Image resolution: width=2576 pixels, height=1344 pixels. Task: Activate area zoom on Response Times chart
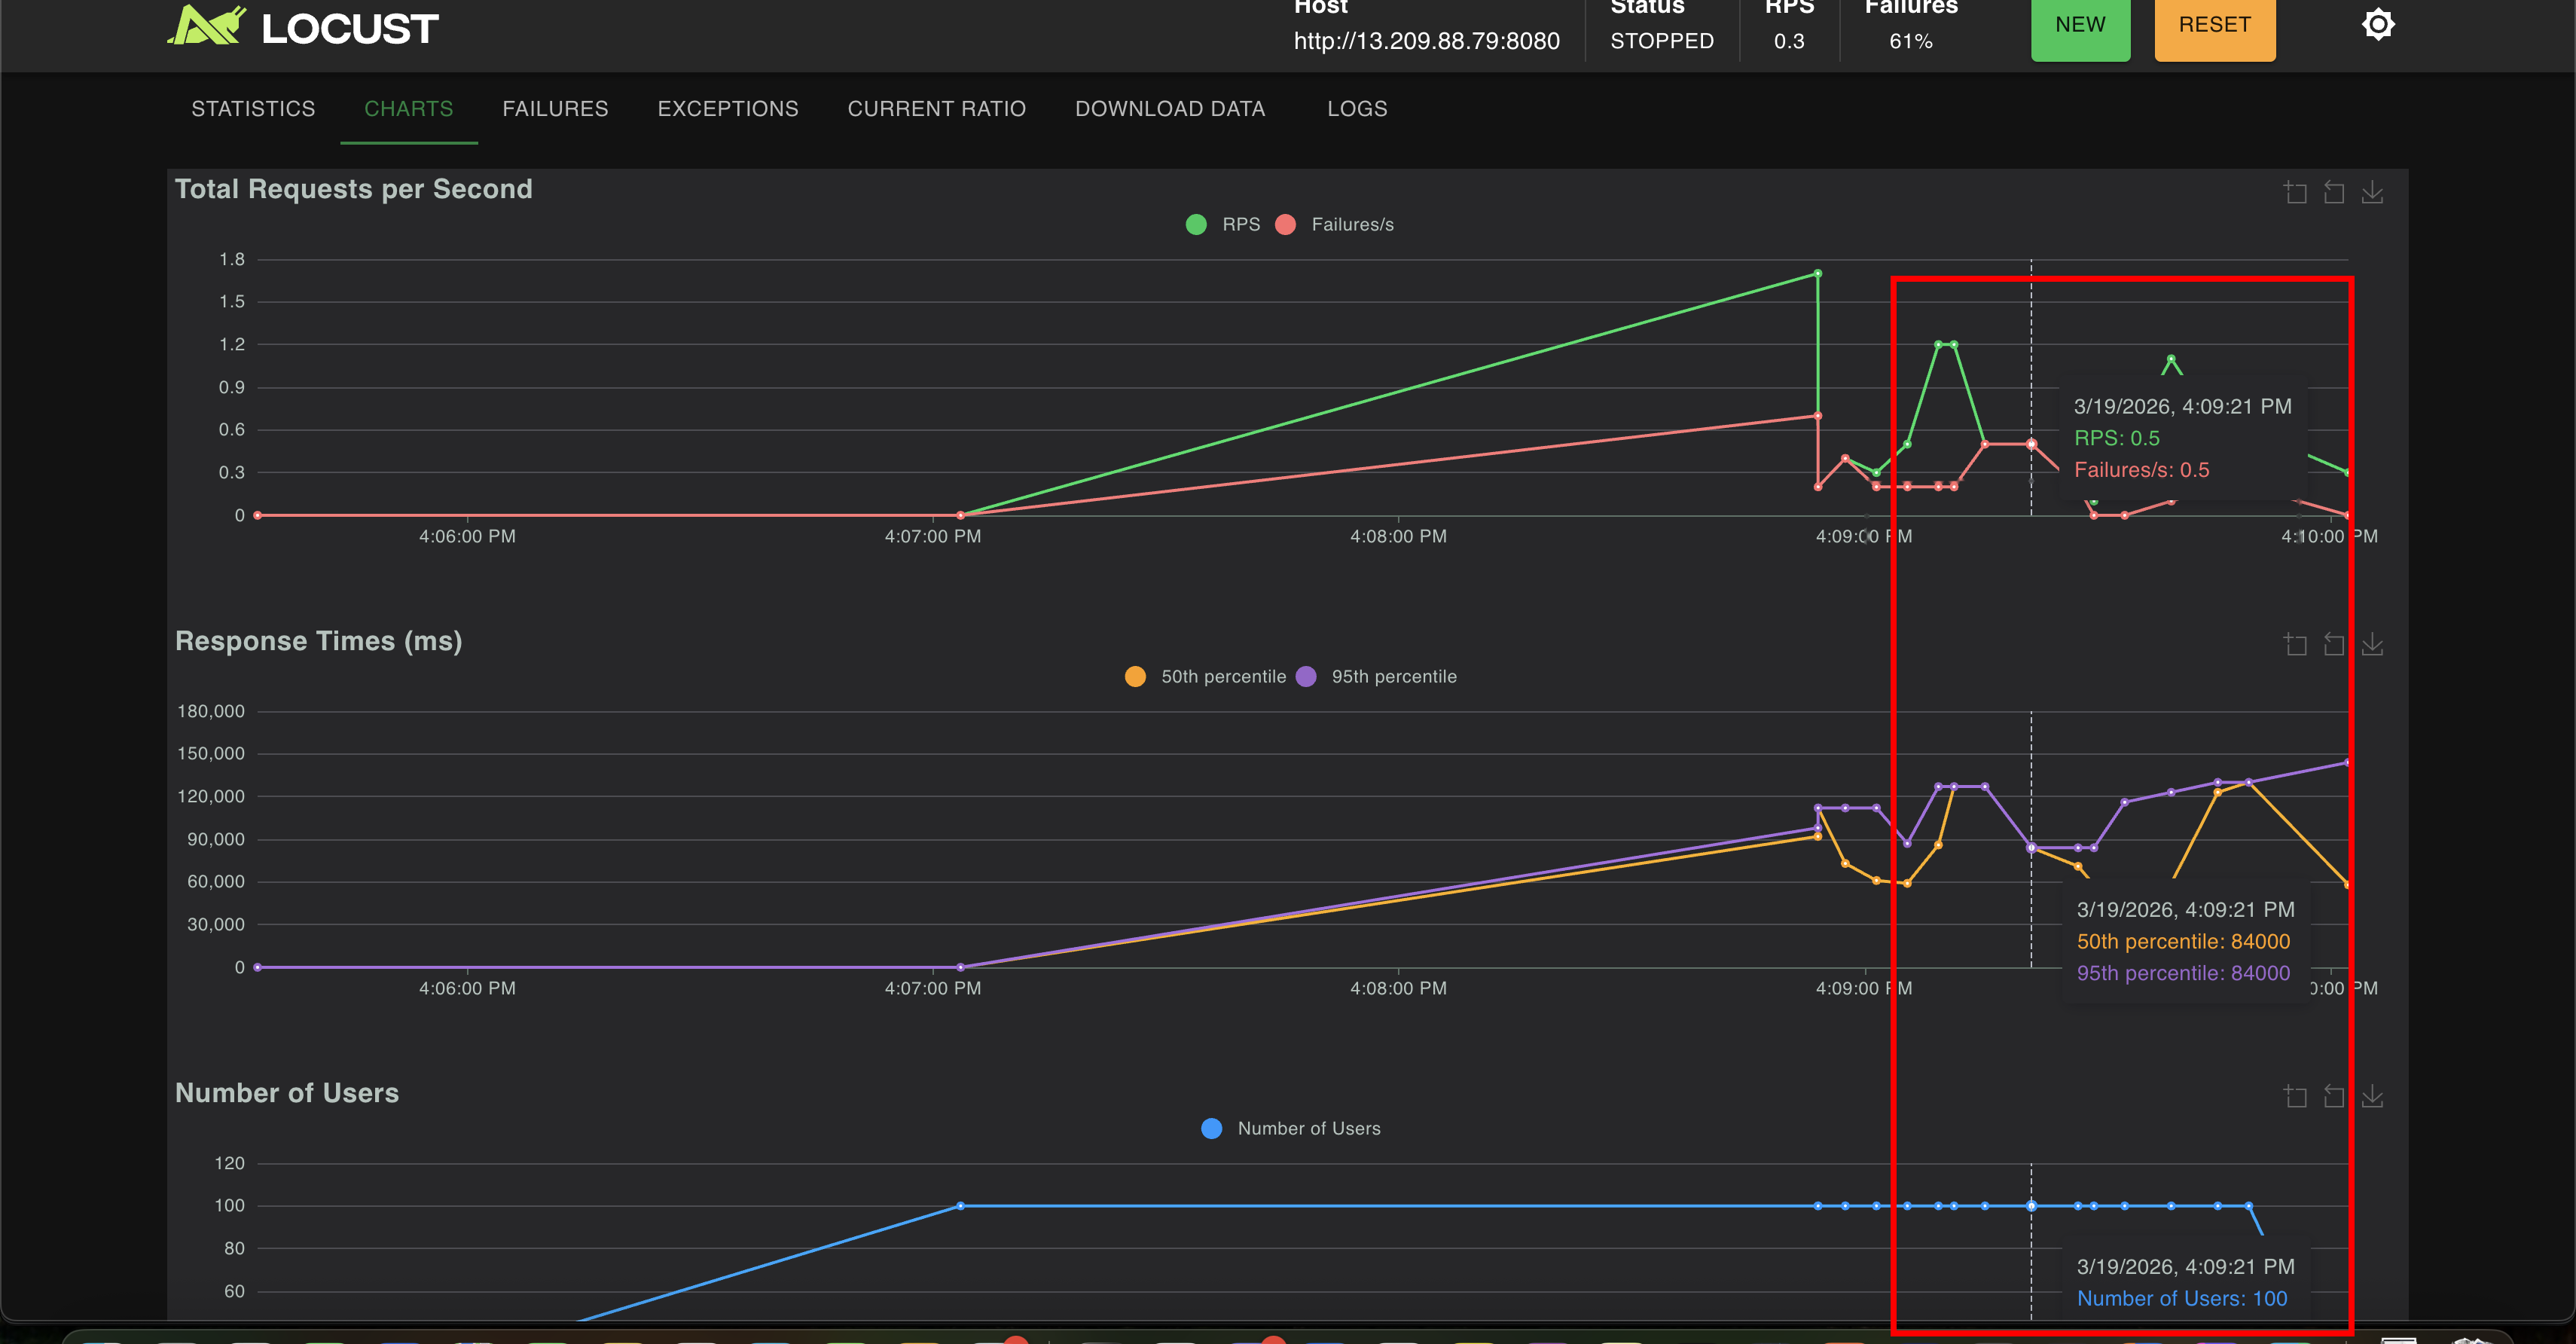click(x=2295, y=644)
